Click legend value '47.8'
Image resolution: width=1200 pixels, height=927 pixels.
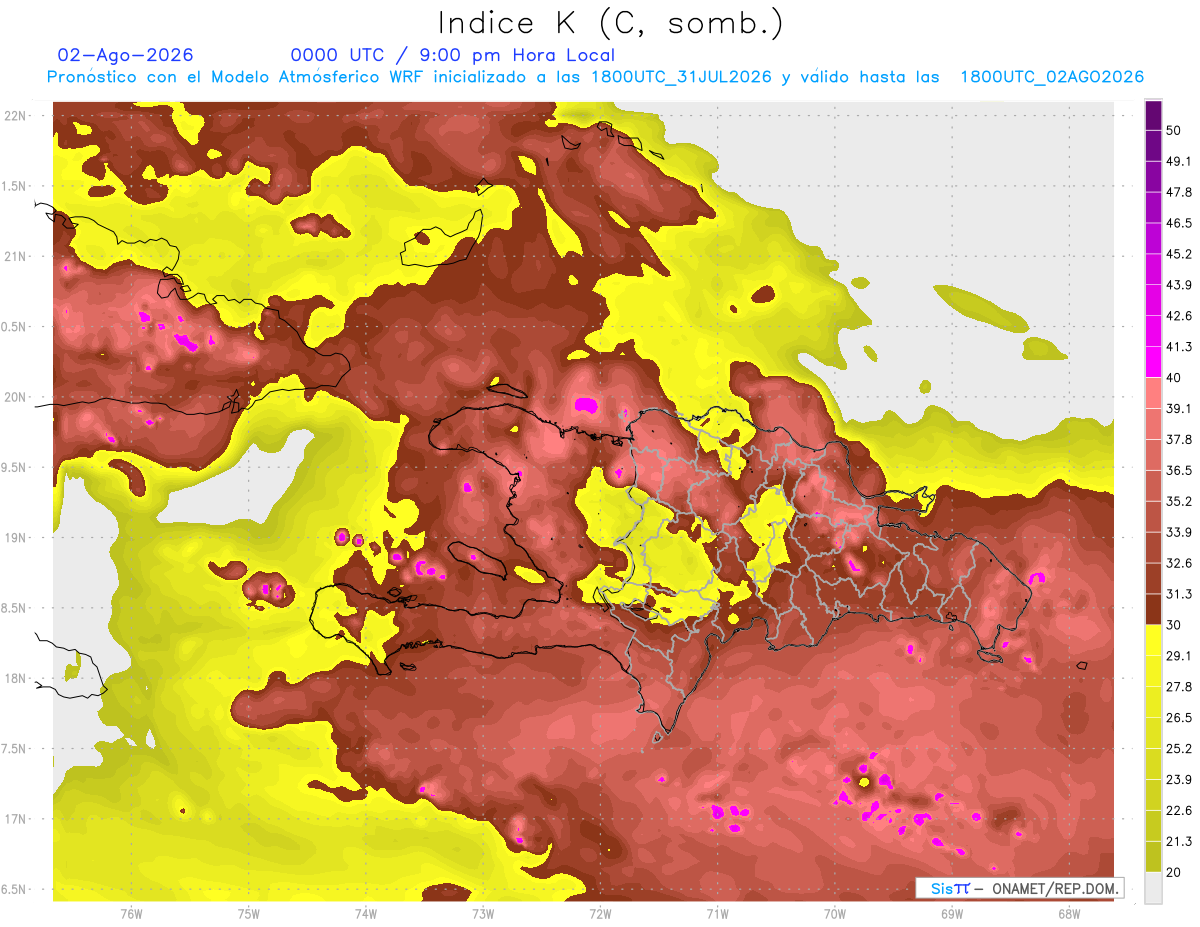[x=1180, y=192]
